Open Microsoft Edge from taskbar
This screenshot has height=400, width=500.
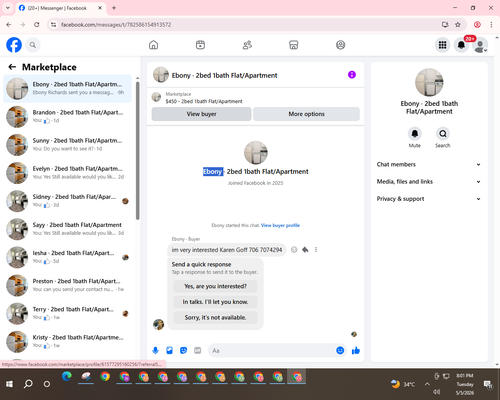point(67,377)
